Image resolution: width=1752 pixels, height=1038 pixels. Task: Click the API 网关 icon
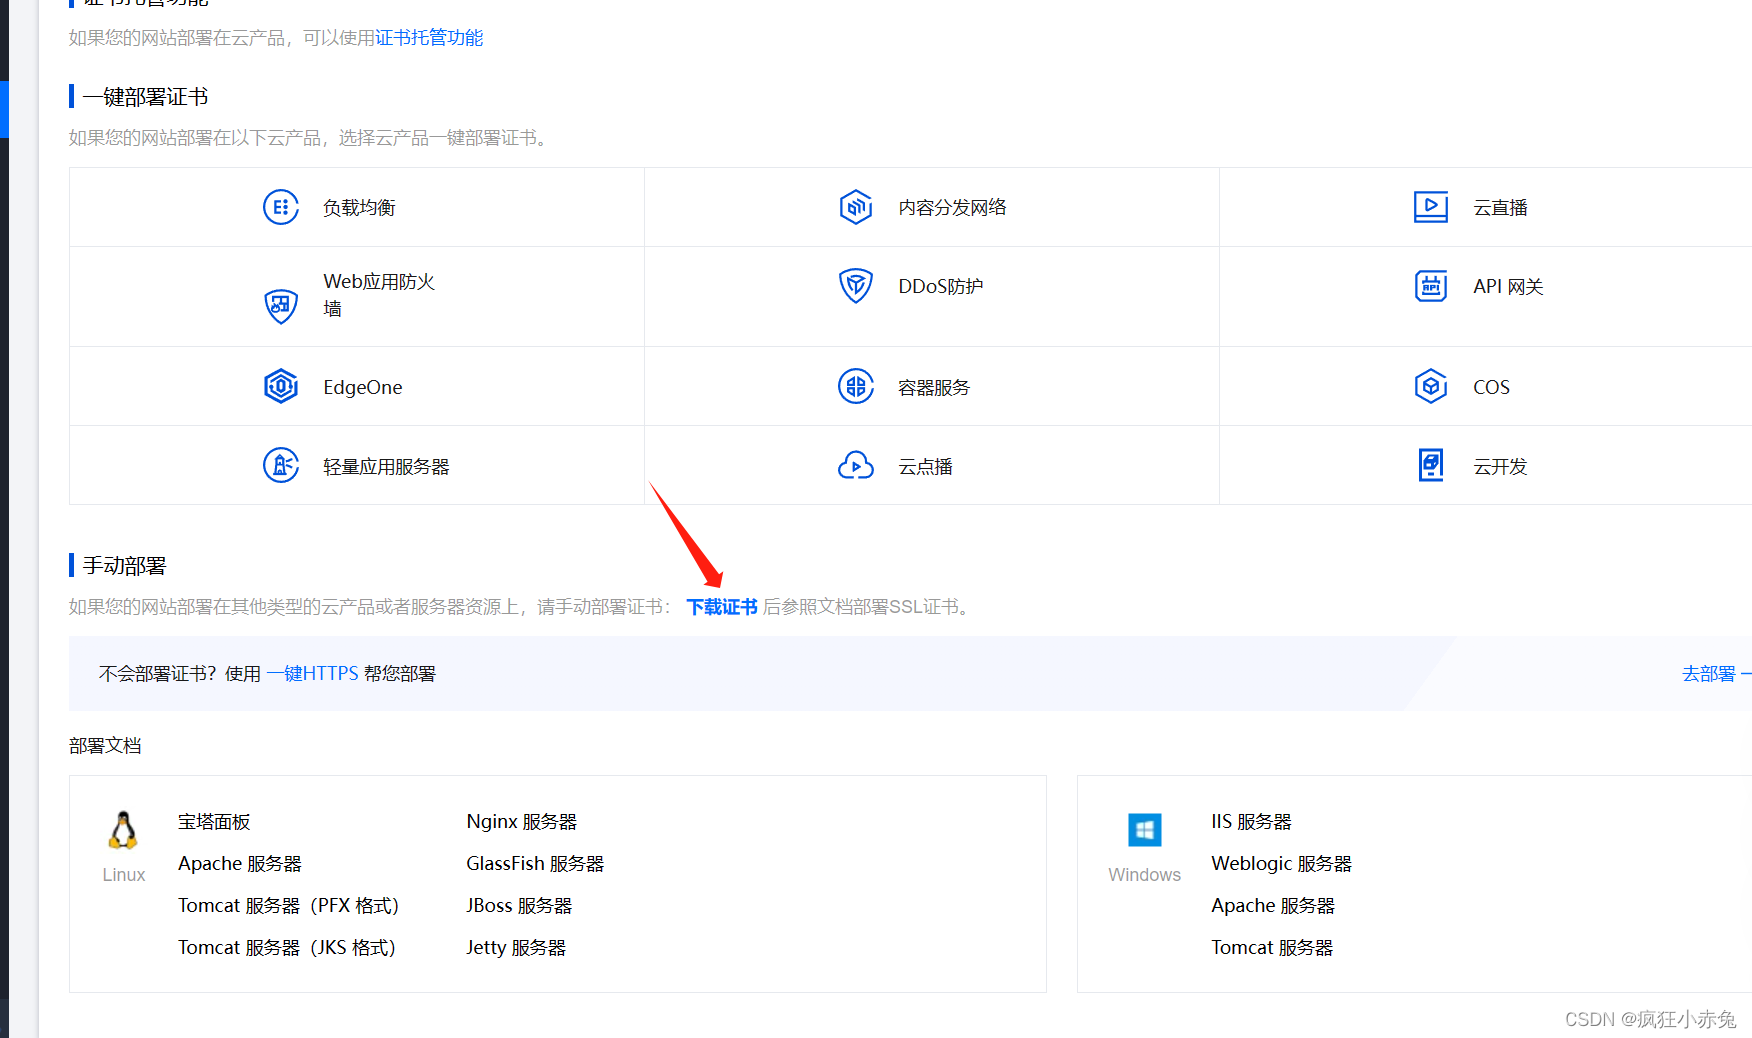(x=1431, y=286)
